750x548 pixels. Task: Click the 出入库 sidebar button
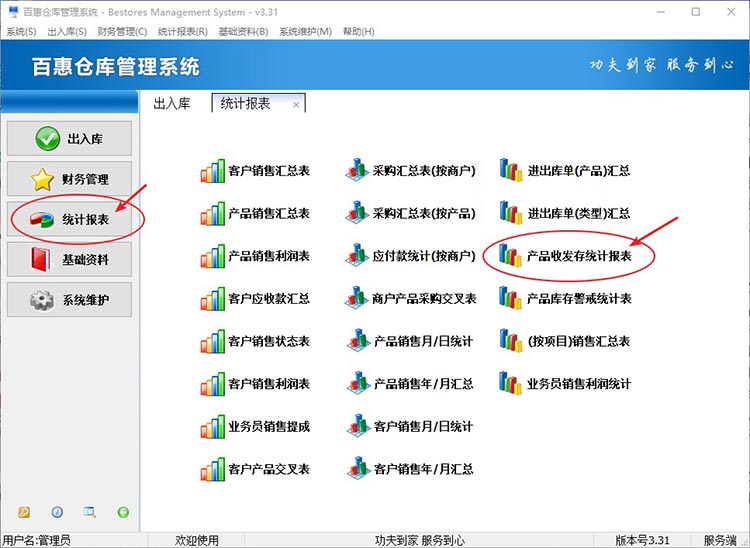[x=69, y=138]
